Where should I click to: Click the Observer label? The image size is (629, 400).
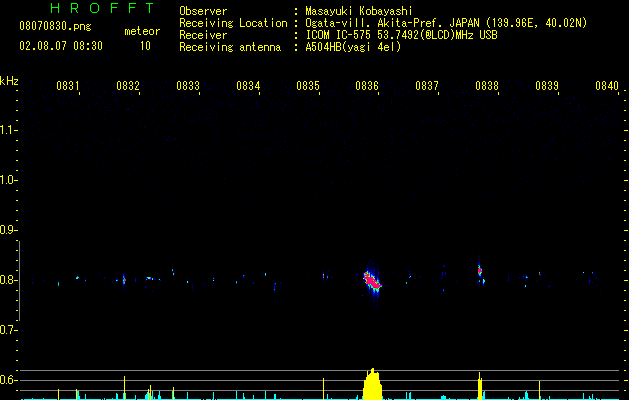(x=203, y=11)
